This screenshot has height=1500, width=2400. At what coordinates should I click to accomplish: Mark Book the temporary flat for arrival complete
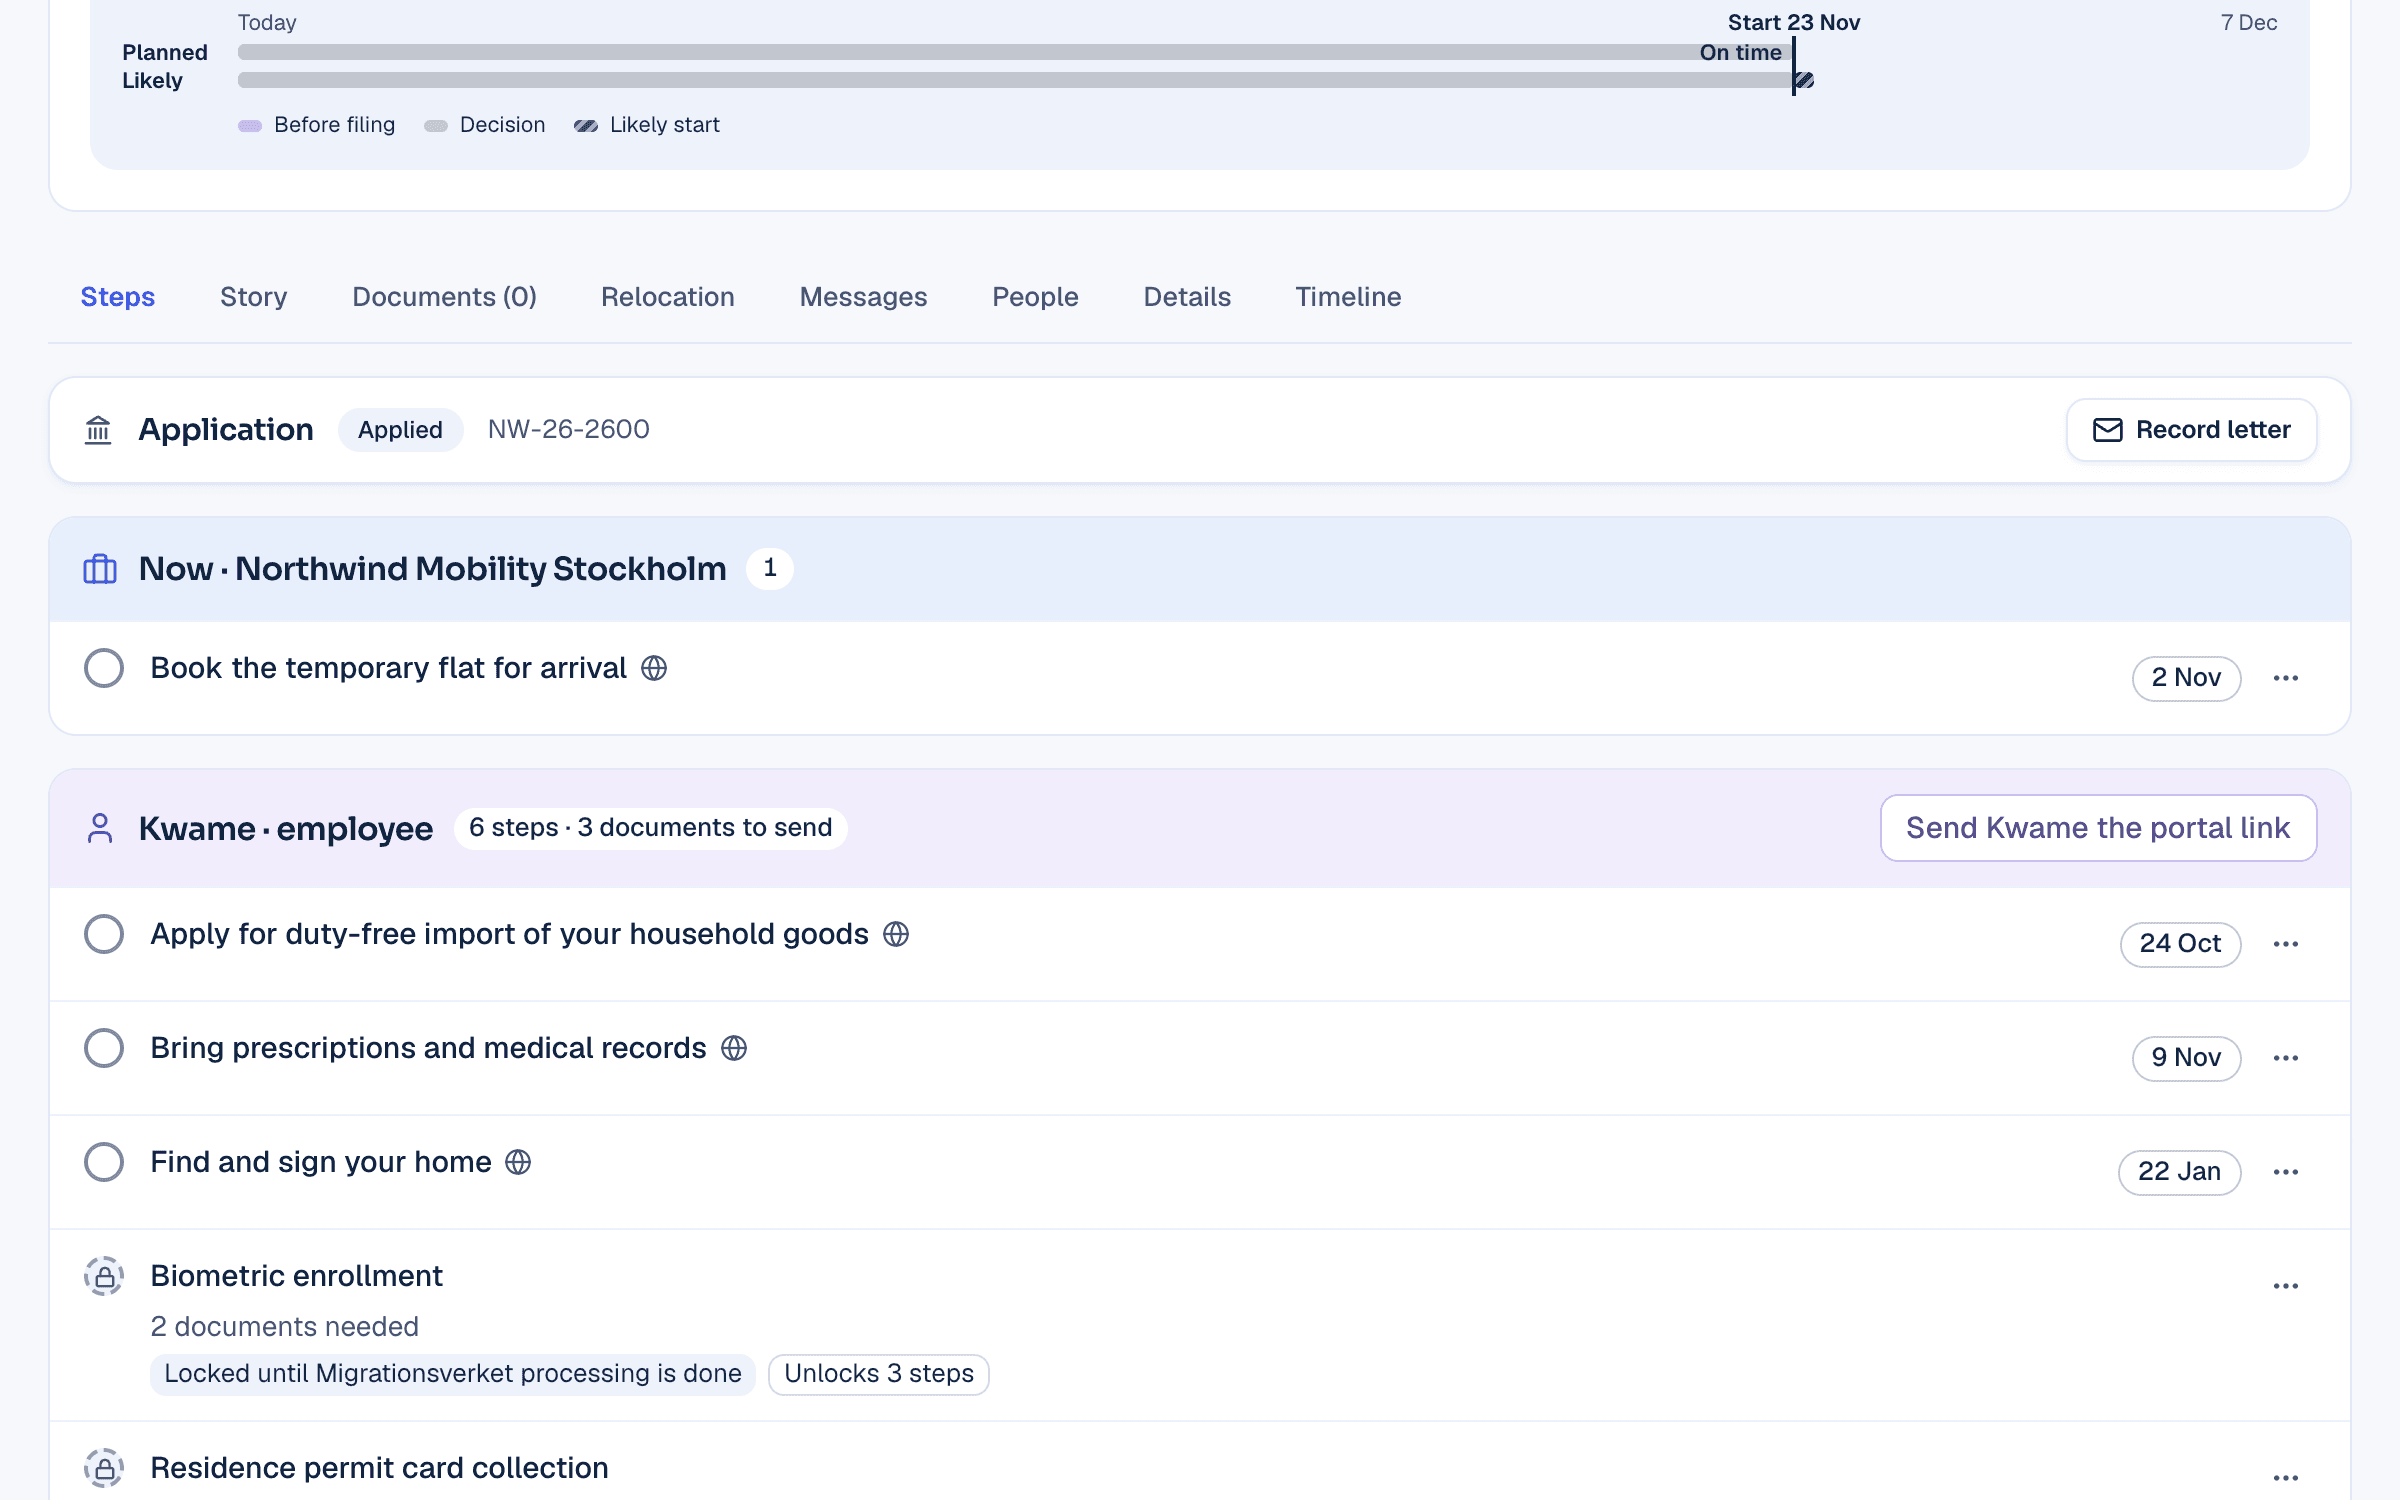(104, 668)
